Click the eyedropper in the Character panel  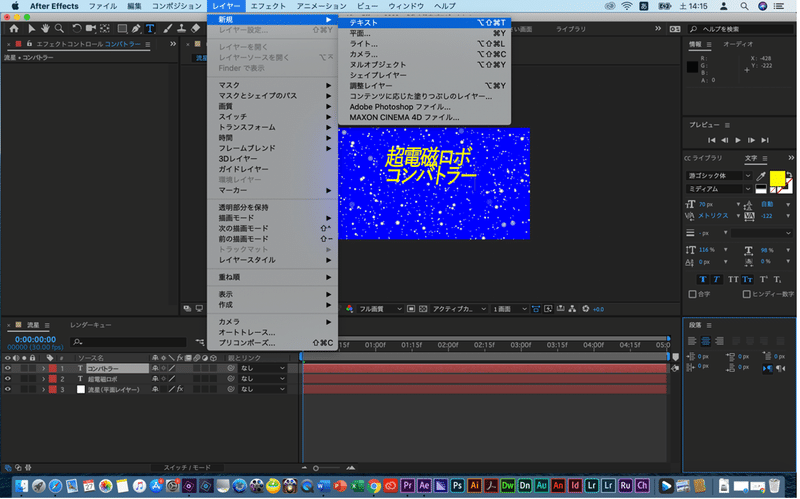pyautogui.click(x=761, y=176)
